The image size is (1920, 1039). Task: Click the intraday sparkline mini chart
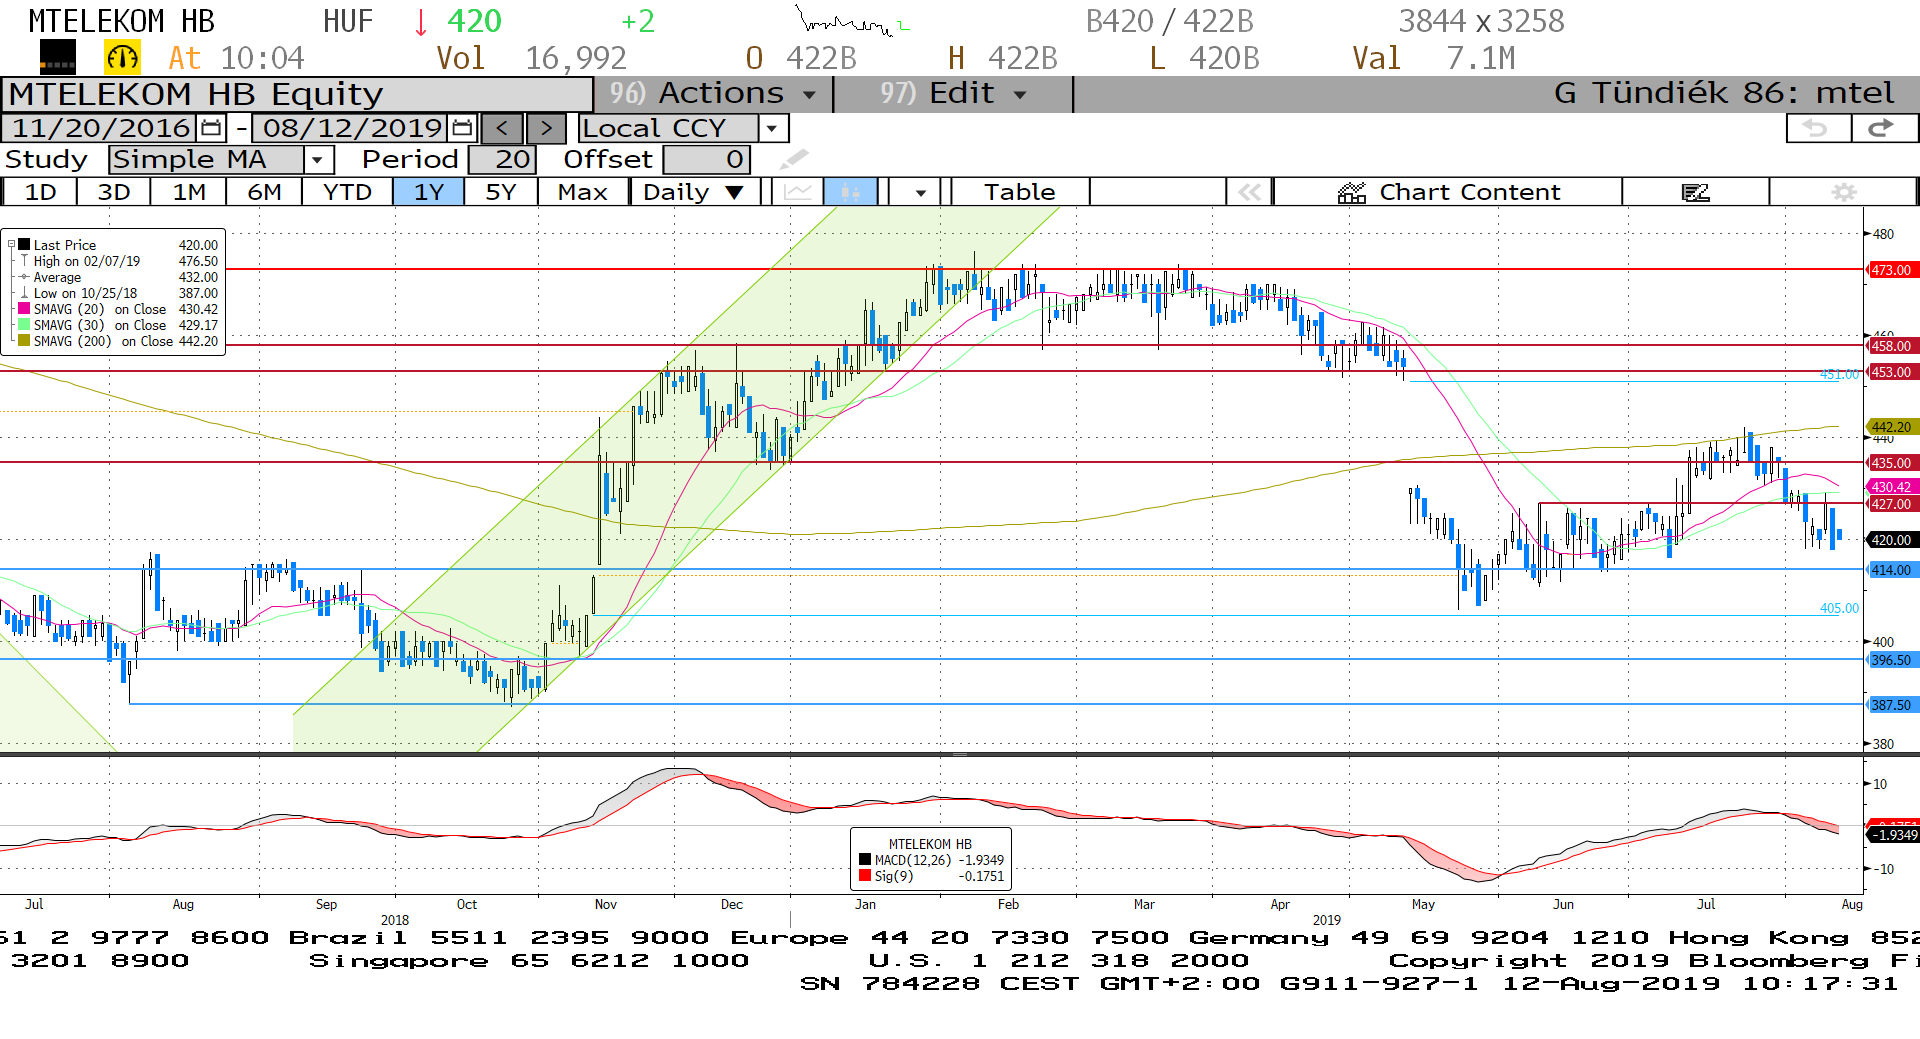point(851,21)
